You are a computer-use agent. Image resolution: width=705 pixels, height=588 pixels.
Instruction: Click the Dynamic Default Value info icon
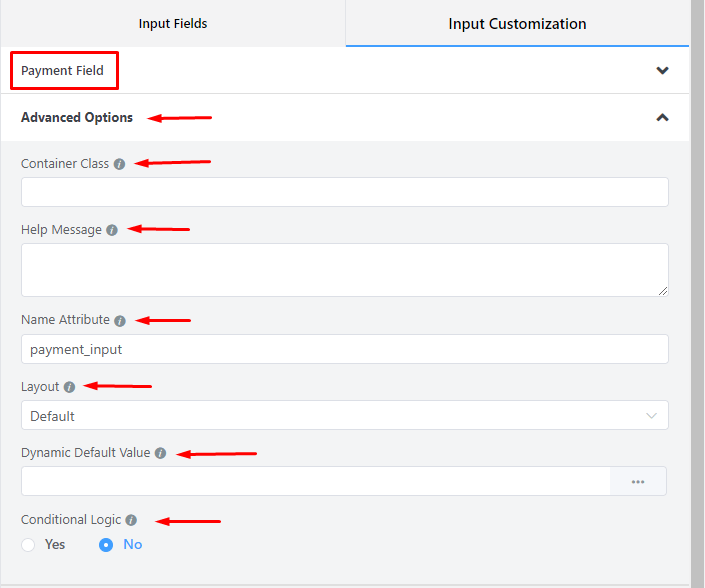[x=161, y=453]
